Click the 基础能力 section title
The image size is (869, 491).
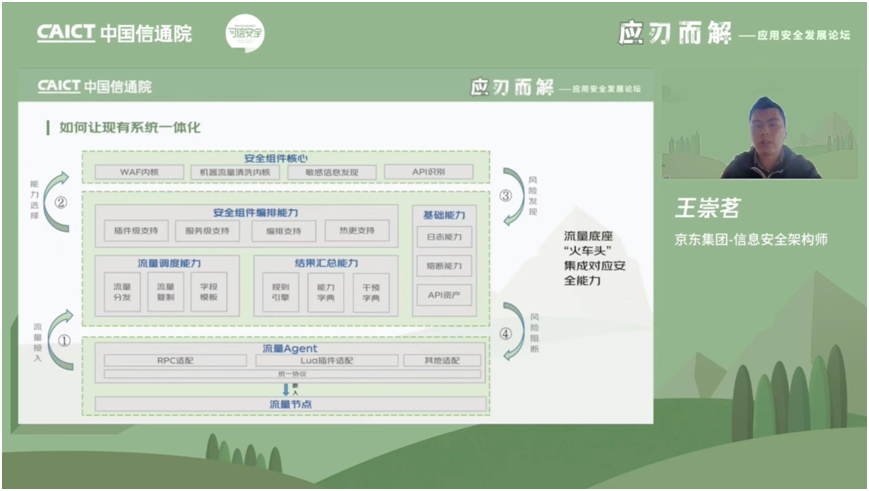(x=444, y=215)
